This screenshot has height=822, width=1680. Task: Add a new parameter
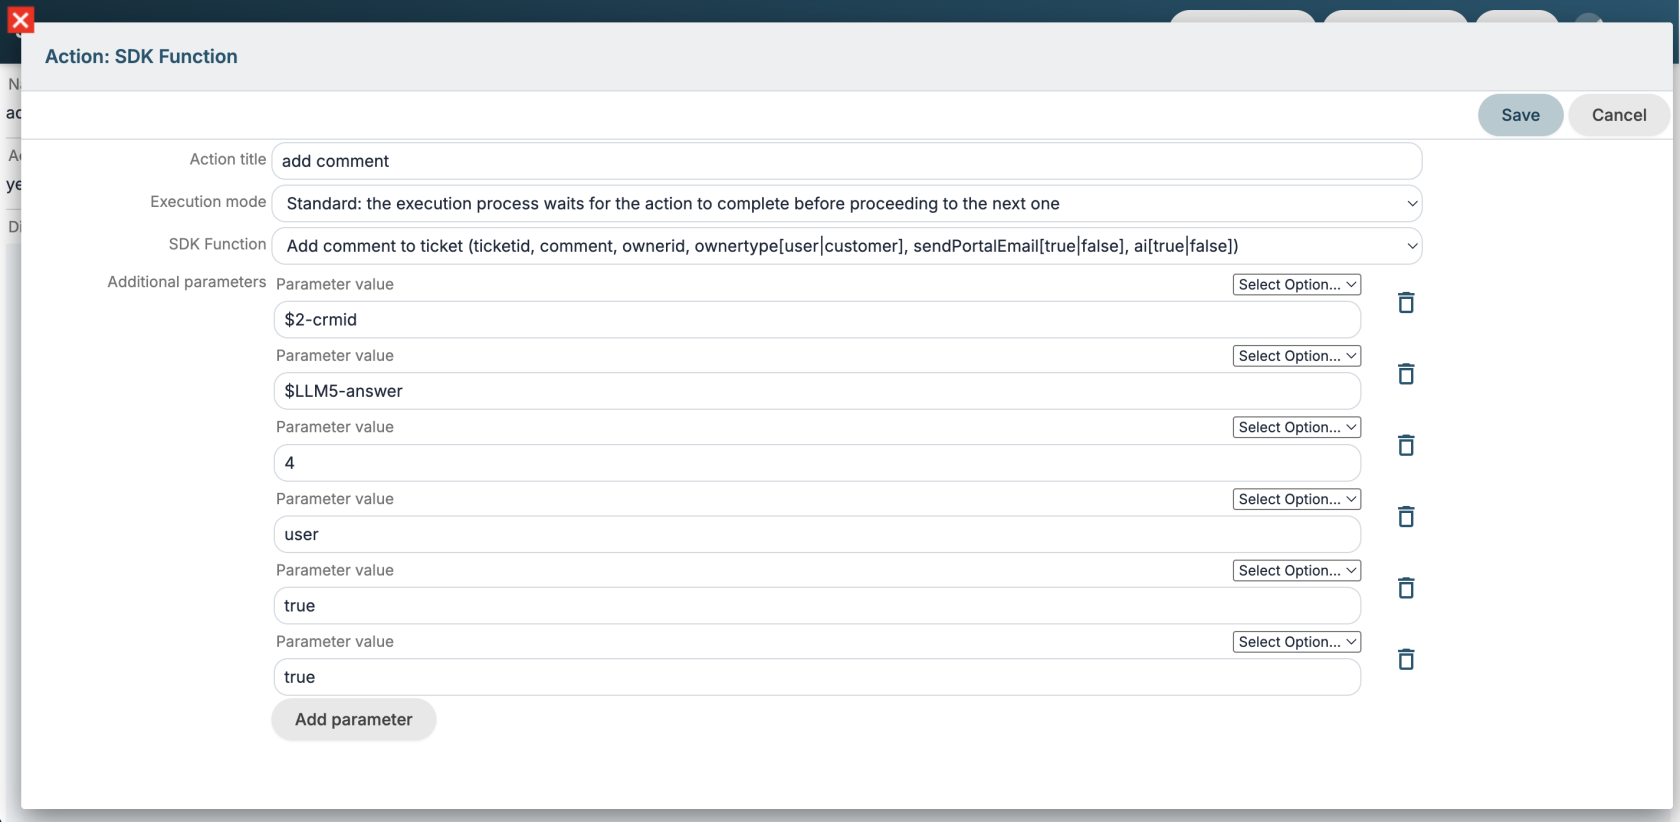pos(354,719)
